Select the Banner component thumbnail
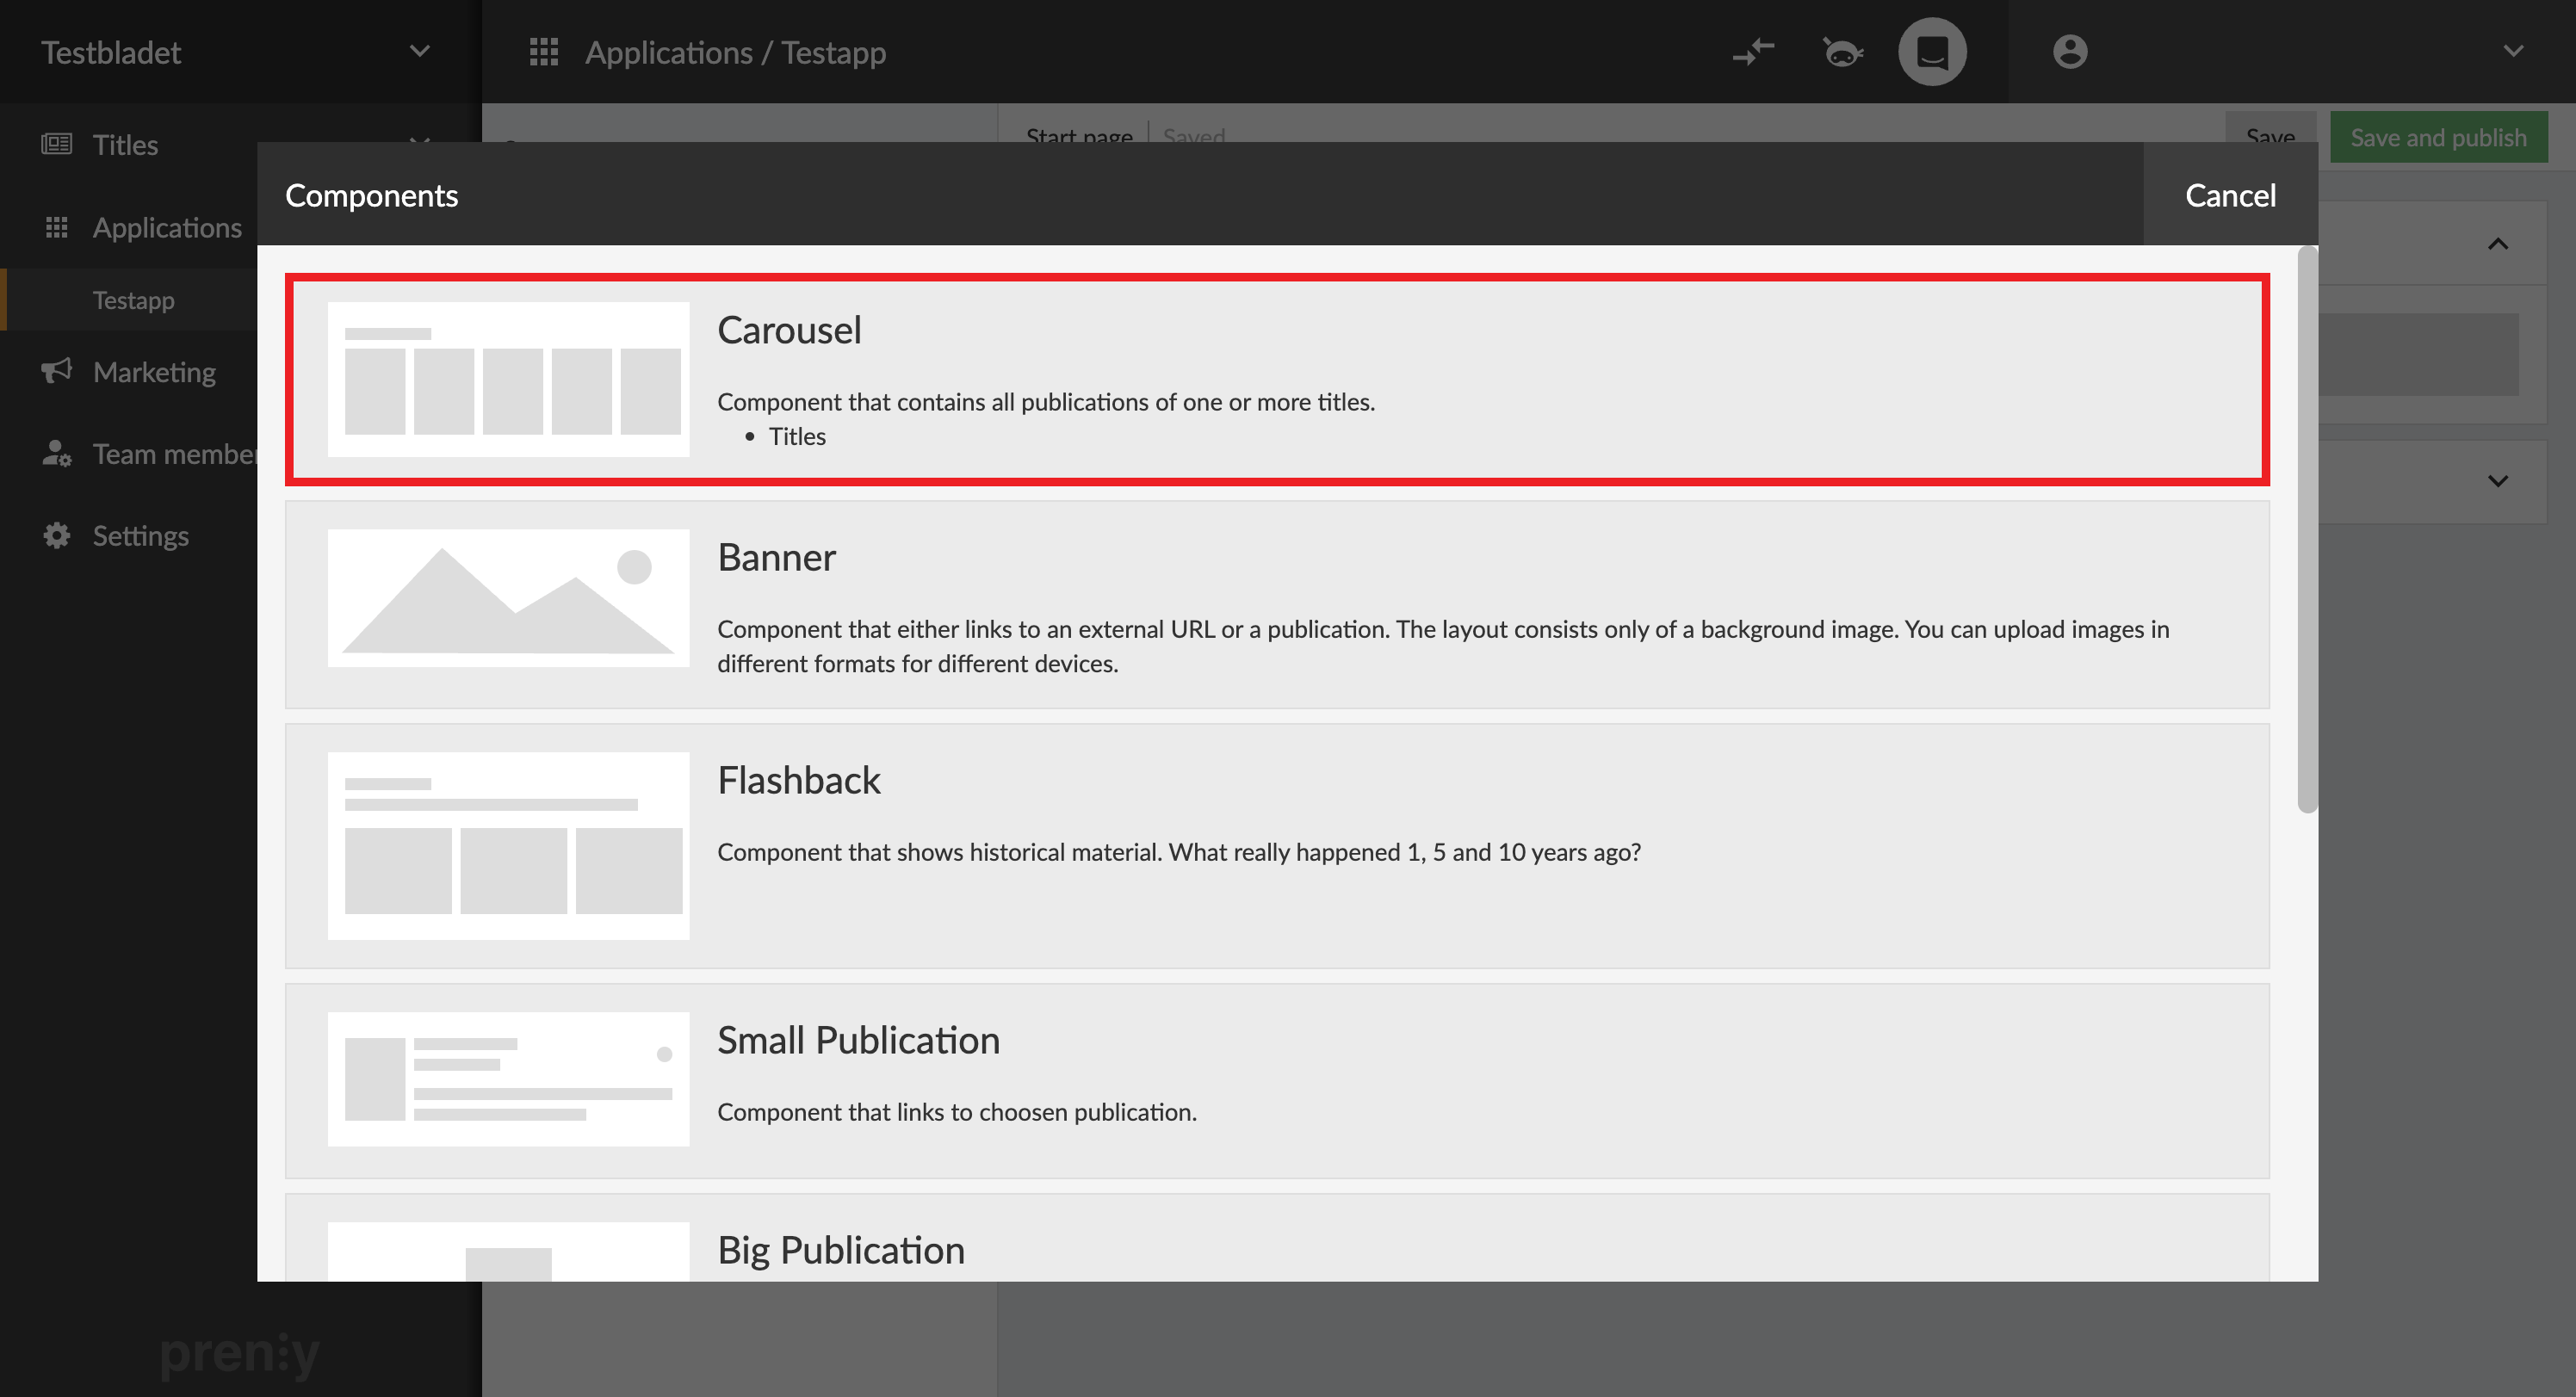 pyautogui.click(x=508, y=598)
